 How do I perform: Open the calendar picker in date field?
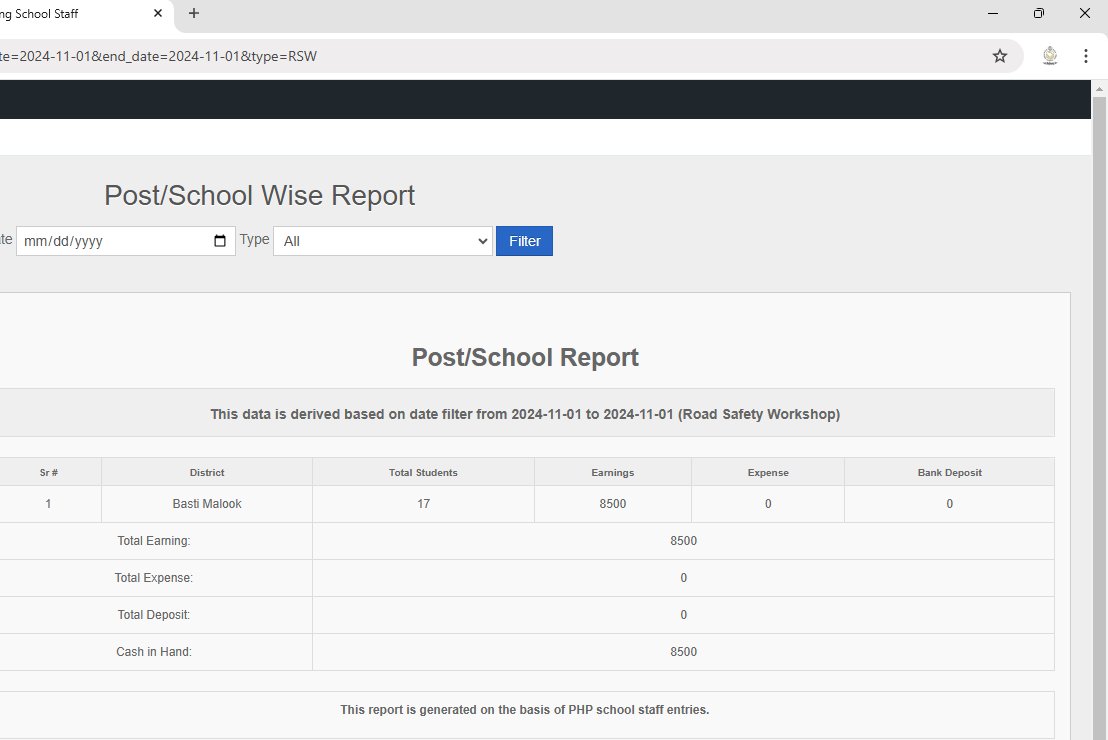[220, 241]
